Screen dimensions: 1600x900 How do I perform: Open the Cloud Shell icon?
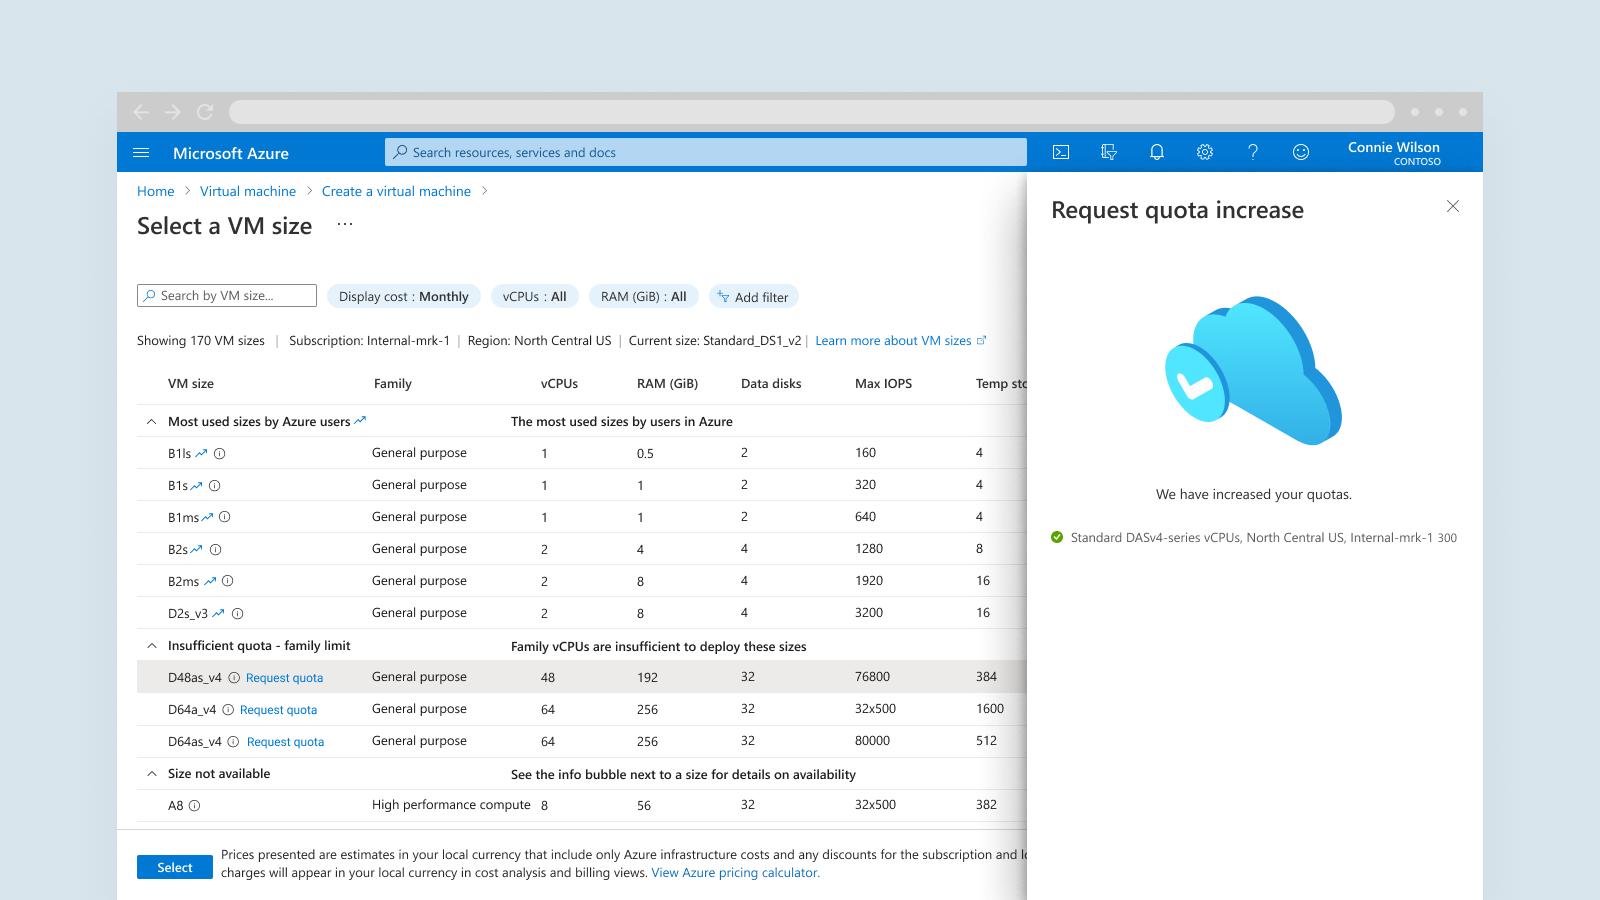pyautogui.click(x=1061, y=152)
